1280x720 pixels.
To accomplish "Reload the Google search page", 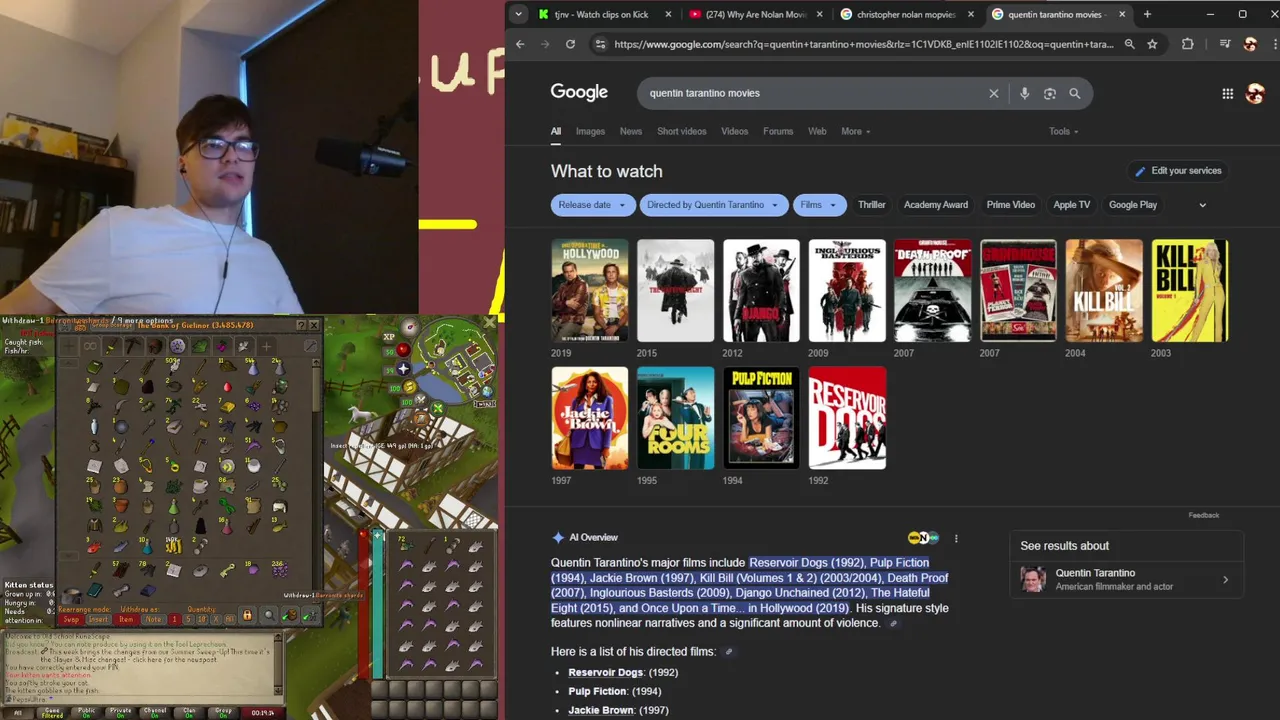I will tap(570, 44).
